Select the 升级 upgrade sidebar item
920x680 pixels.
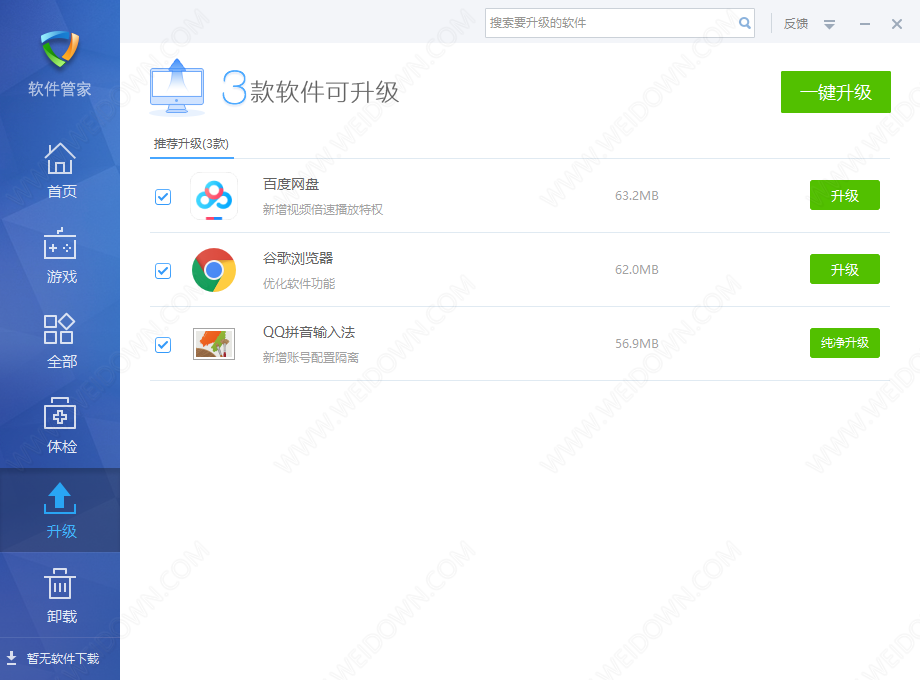(x=60, y=510)
